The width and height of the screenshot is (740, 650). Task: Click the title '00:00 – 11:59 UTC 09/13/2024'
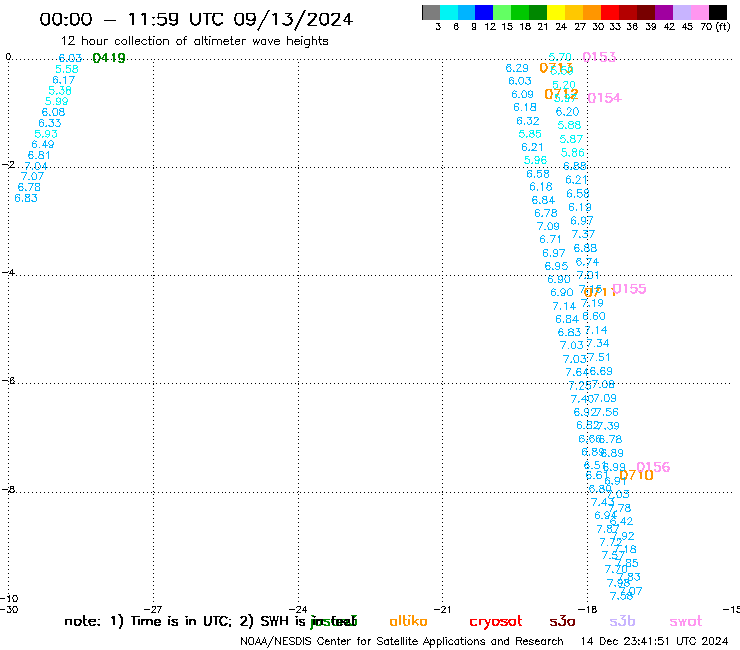(196, 19)
